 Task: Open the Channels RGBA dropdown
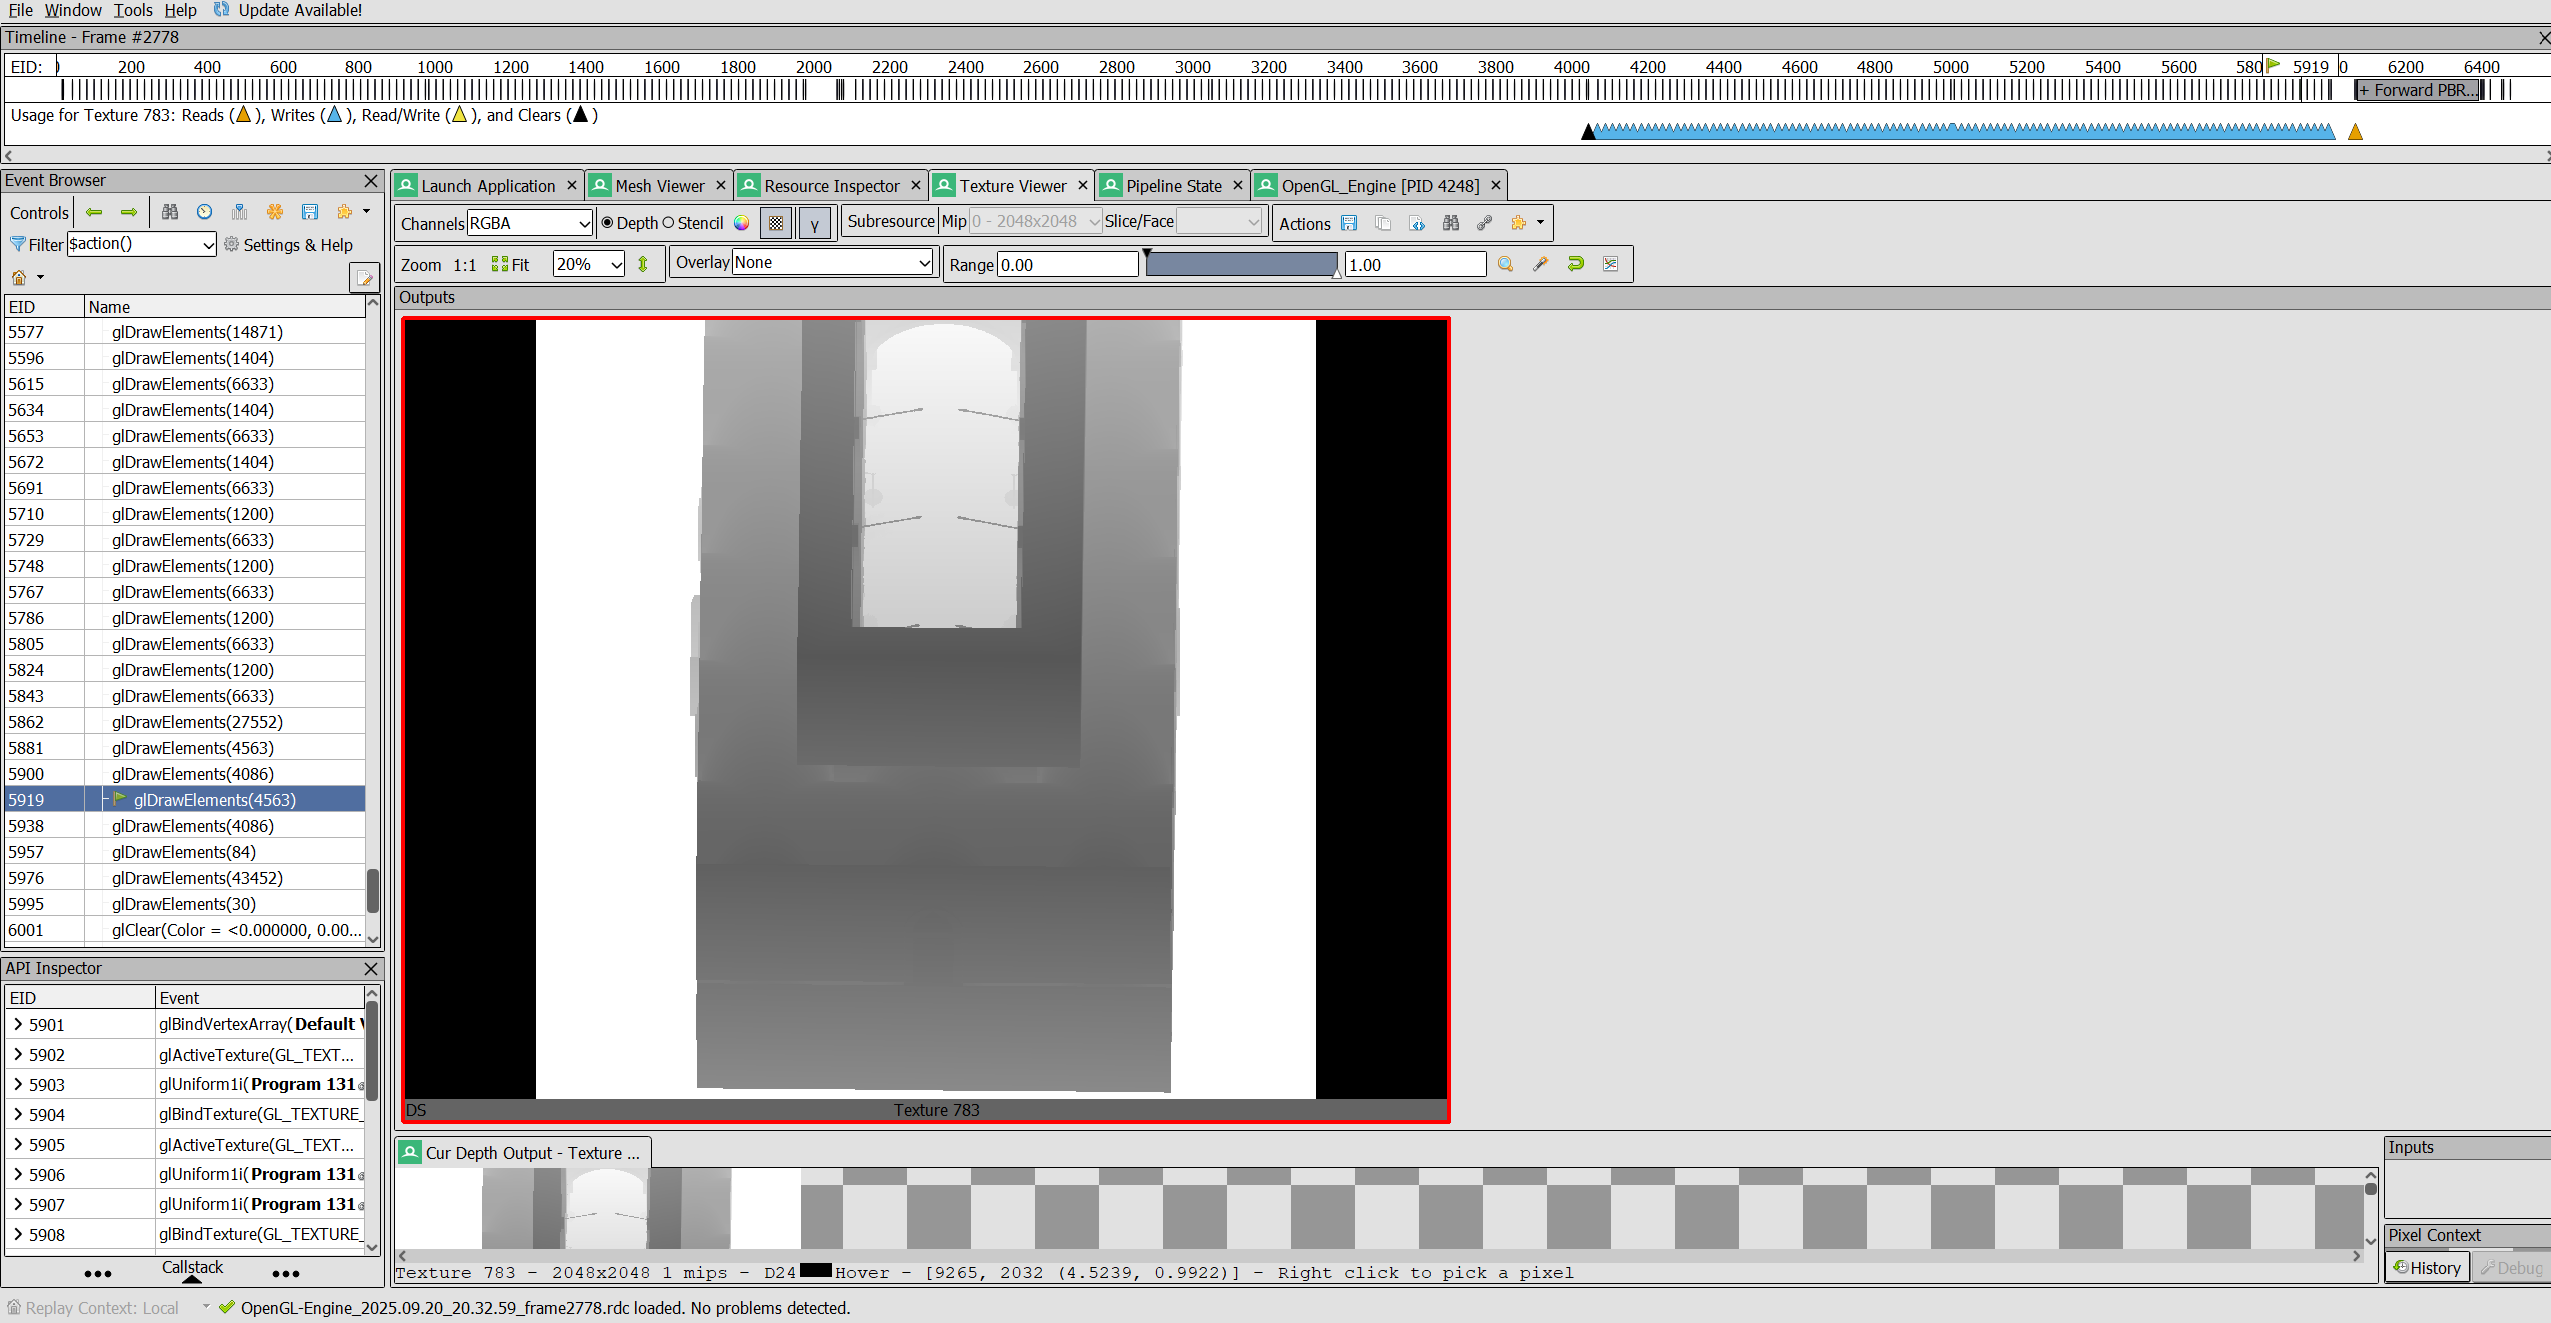pos(530,223)
